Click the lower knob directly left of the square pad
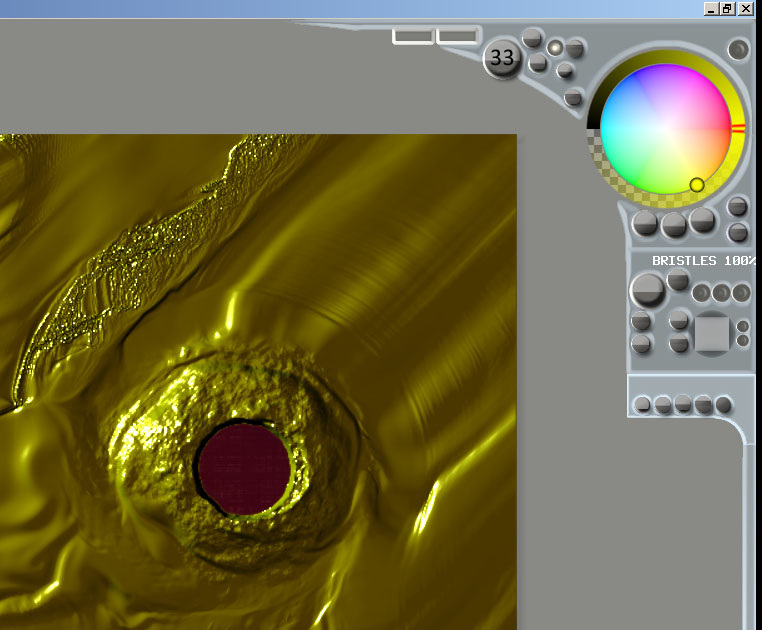 (678, 344)
